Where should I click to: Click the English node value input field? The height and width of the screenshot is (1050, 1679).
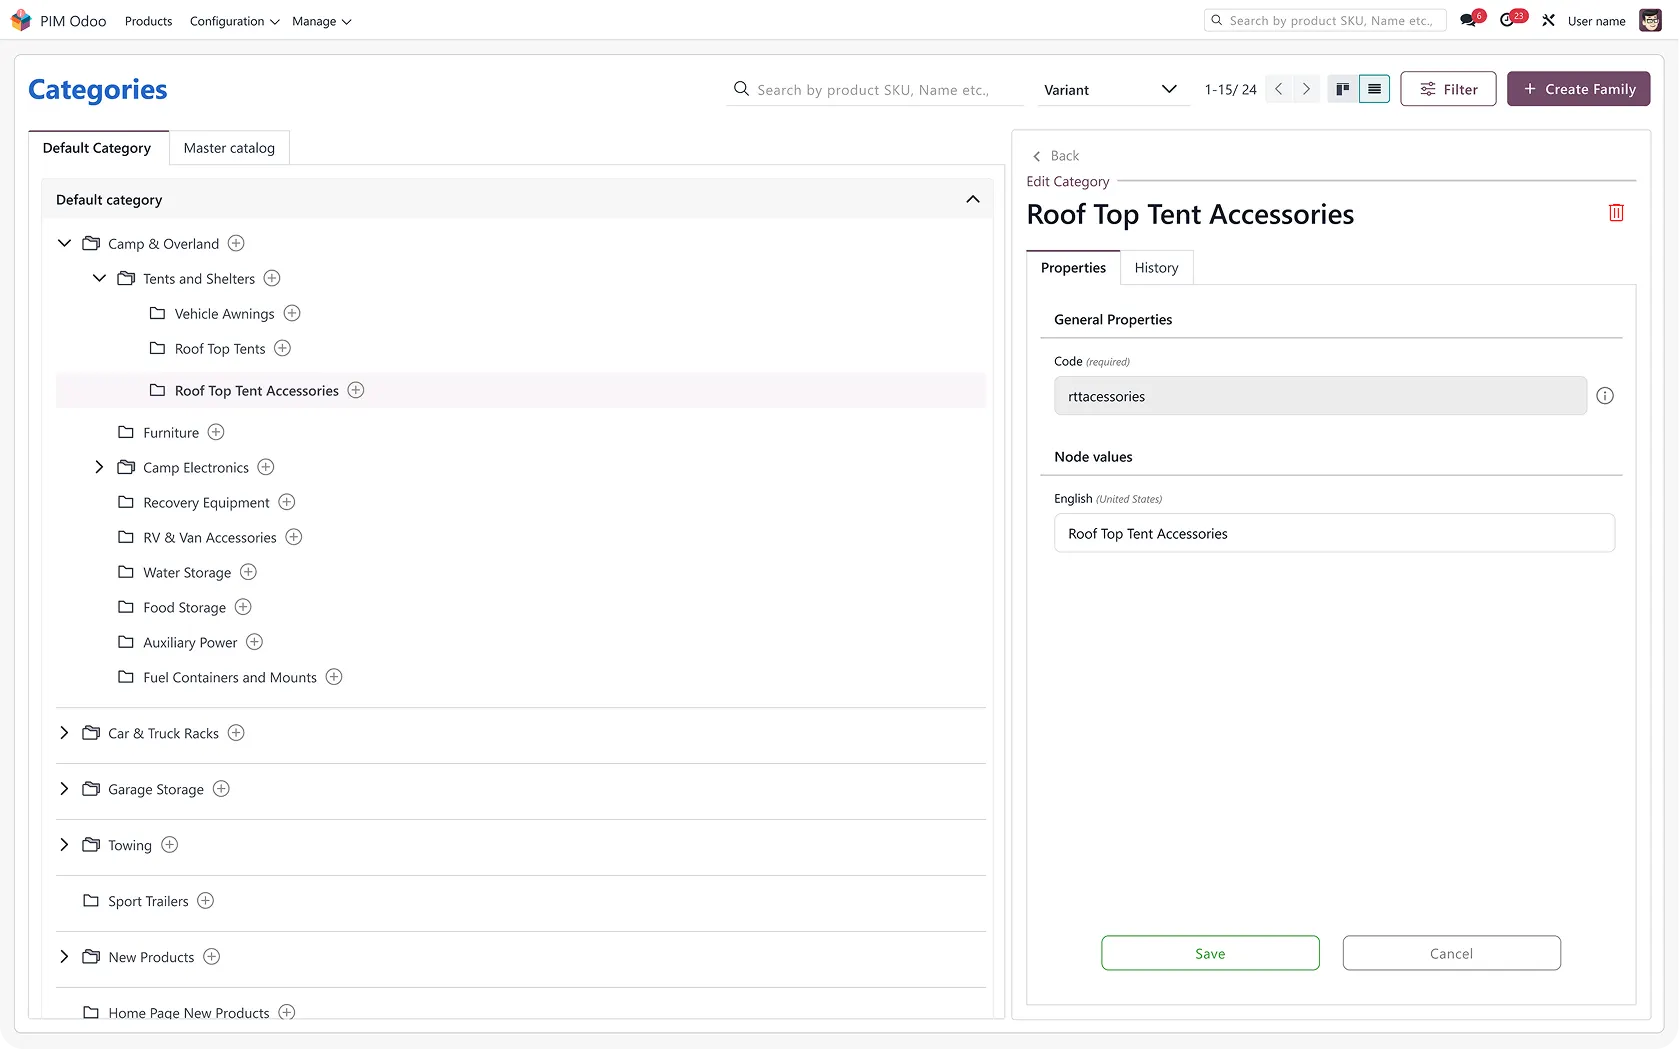(x=1334, y=534)
